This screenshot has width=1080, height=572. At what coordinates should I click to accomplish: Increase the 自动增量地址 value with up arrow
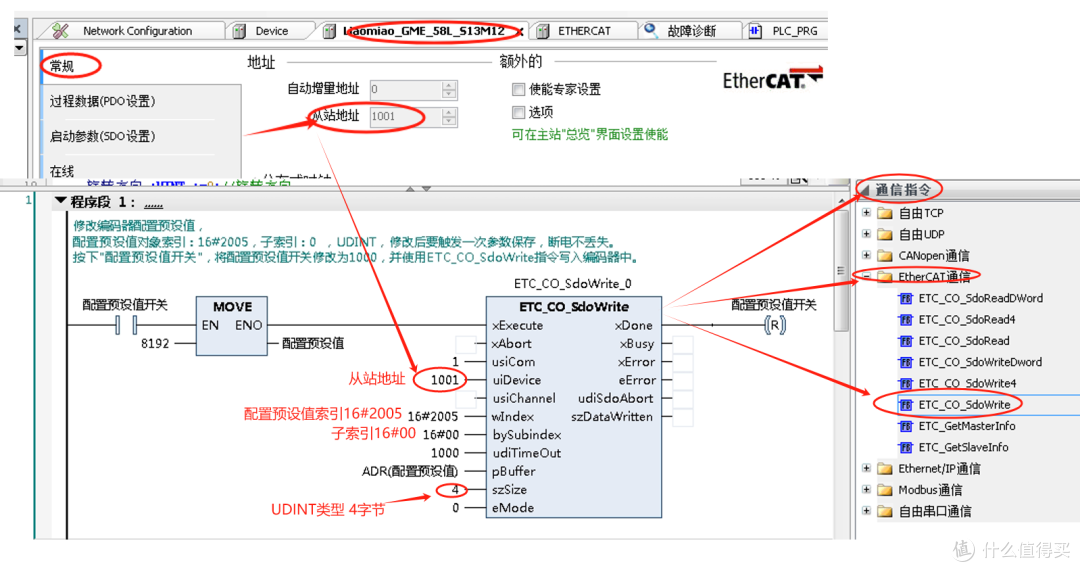[449, 85]
